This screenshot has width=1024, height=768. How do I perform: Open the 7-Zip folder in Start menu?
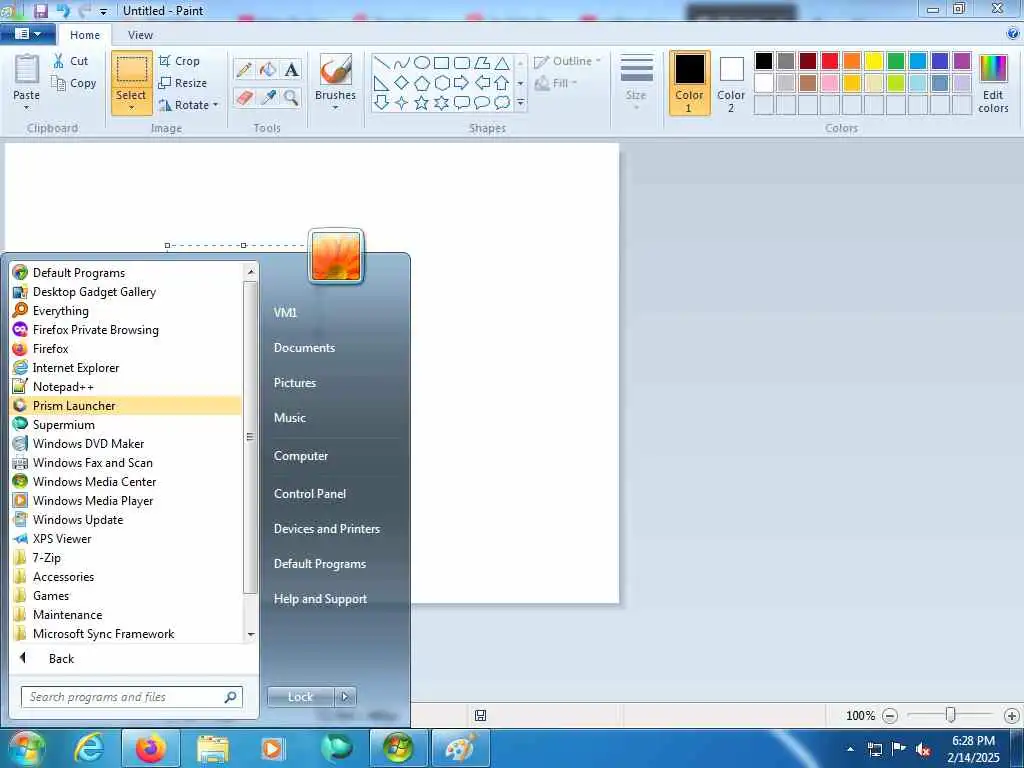(x=125, y=558)
